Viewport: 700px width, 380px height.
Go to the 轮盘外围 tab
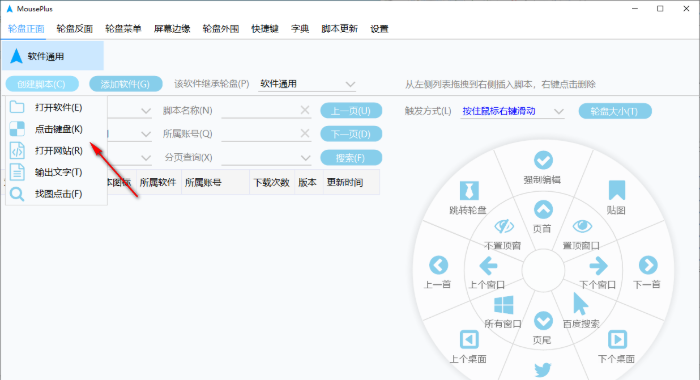(221, 29)
